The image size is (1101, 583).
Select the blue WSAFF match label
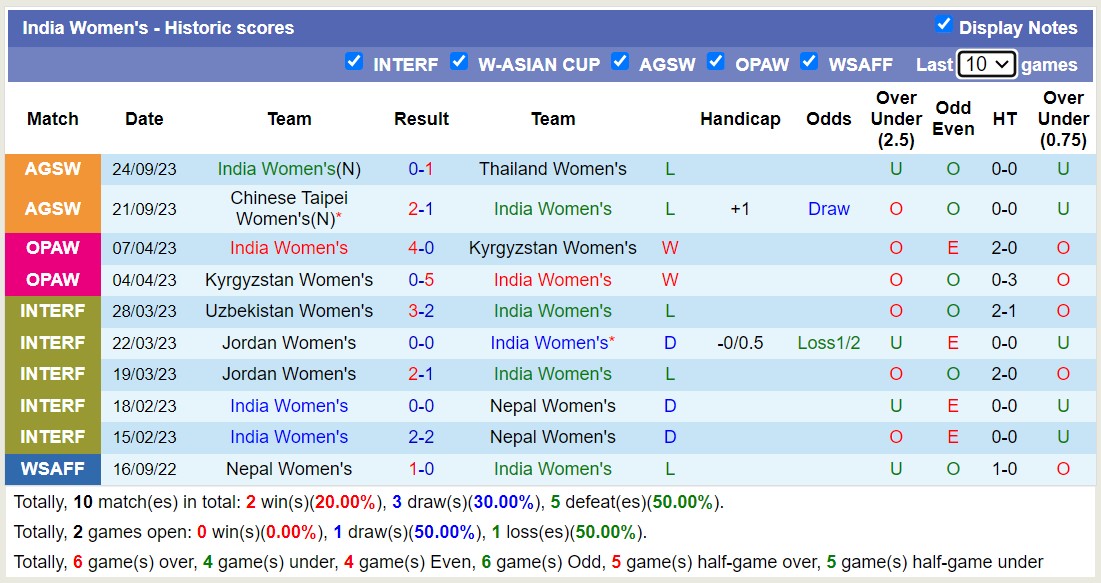coord(53,469)
